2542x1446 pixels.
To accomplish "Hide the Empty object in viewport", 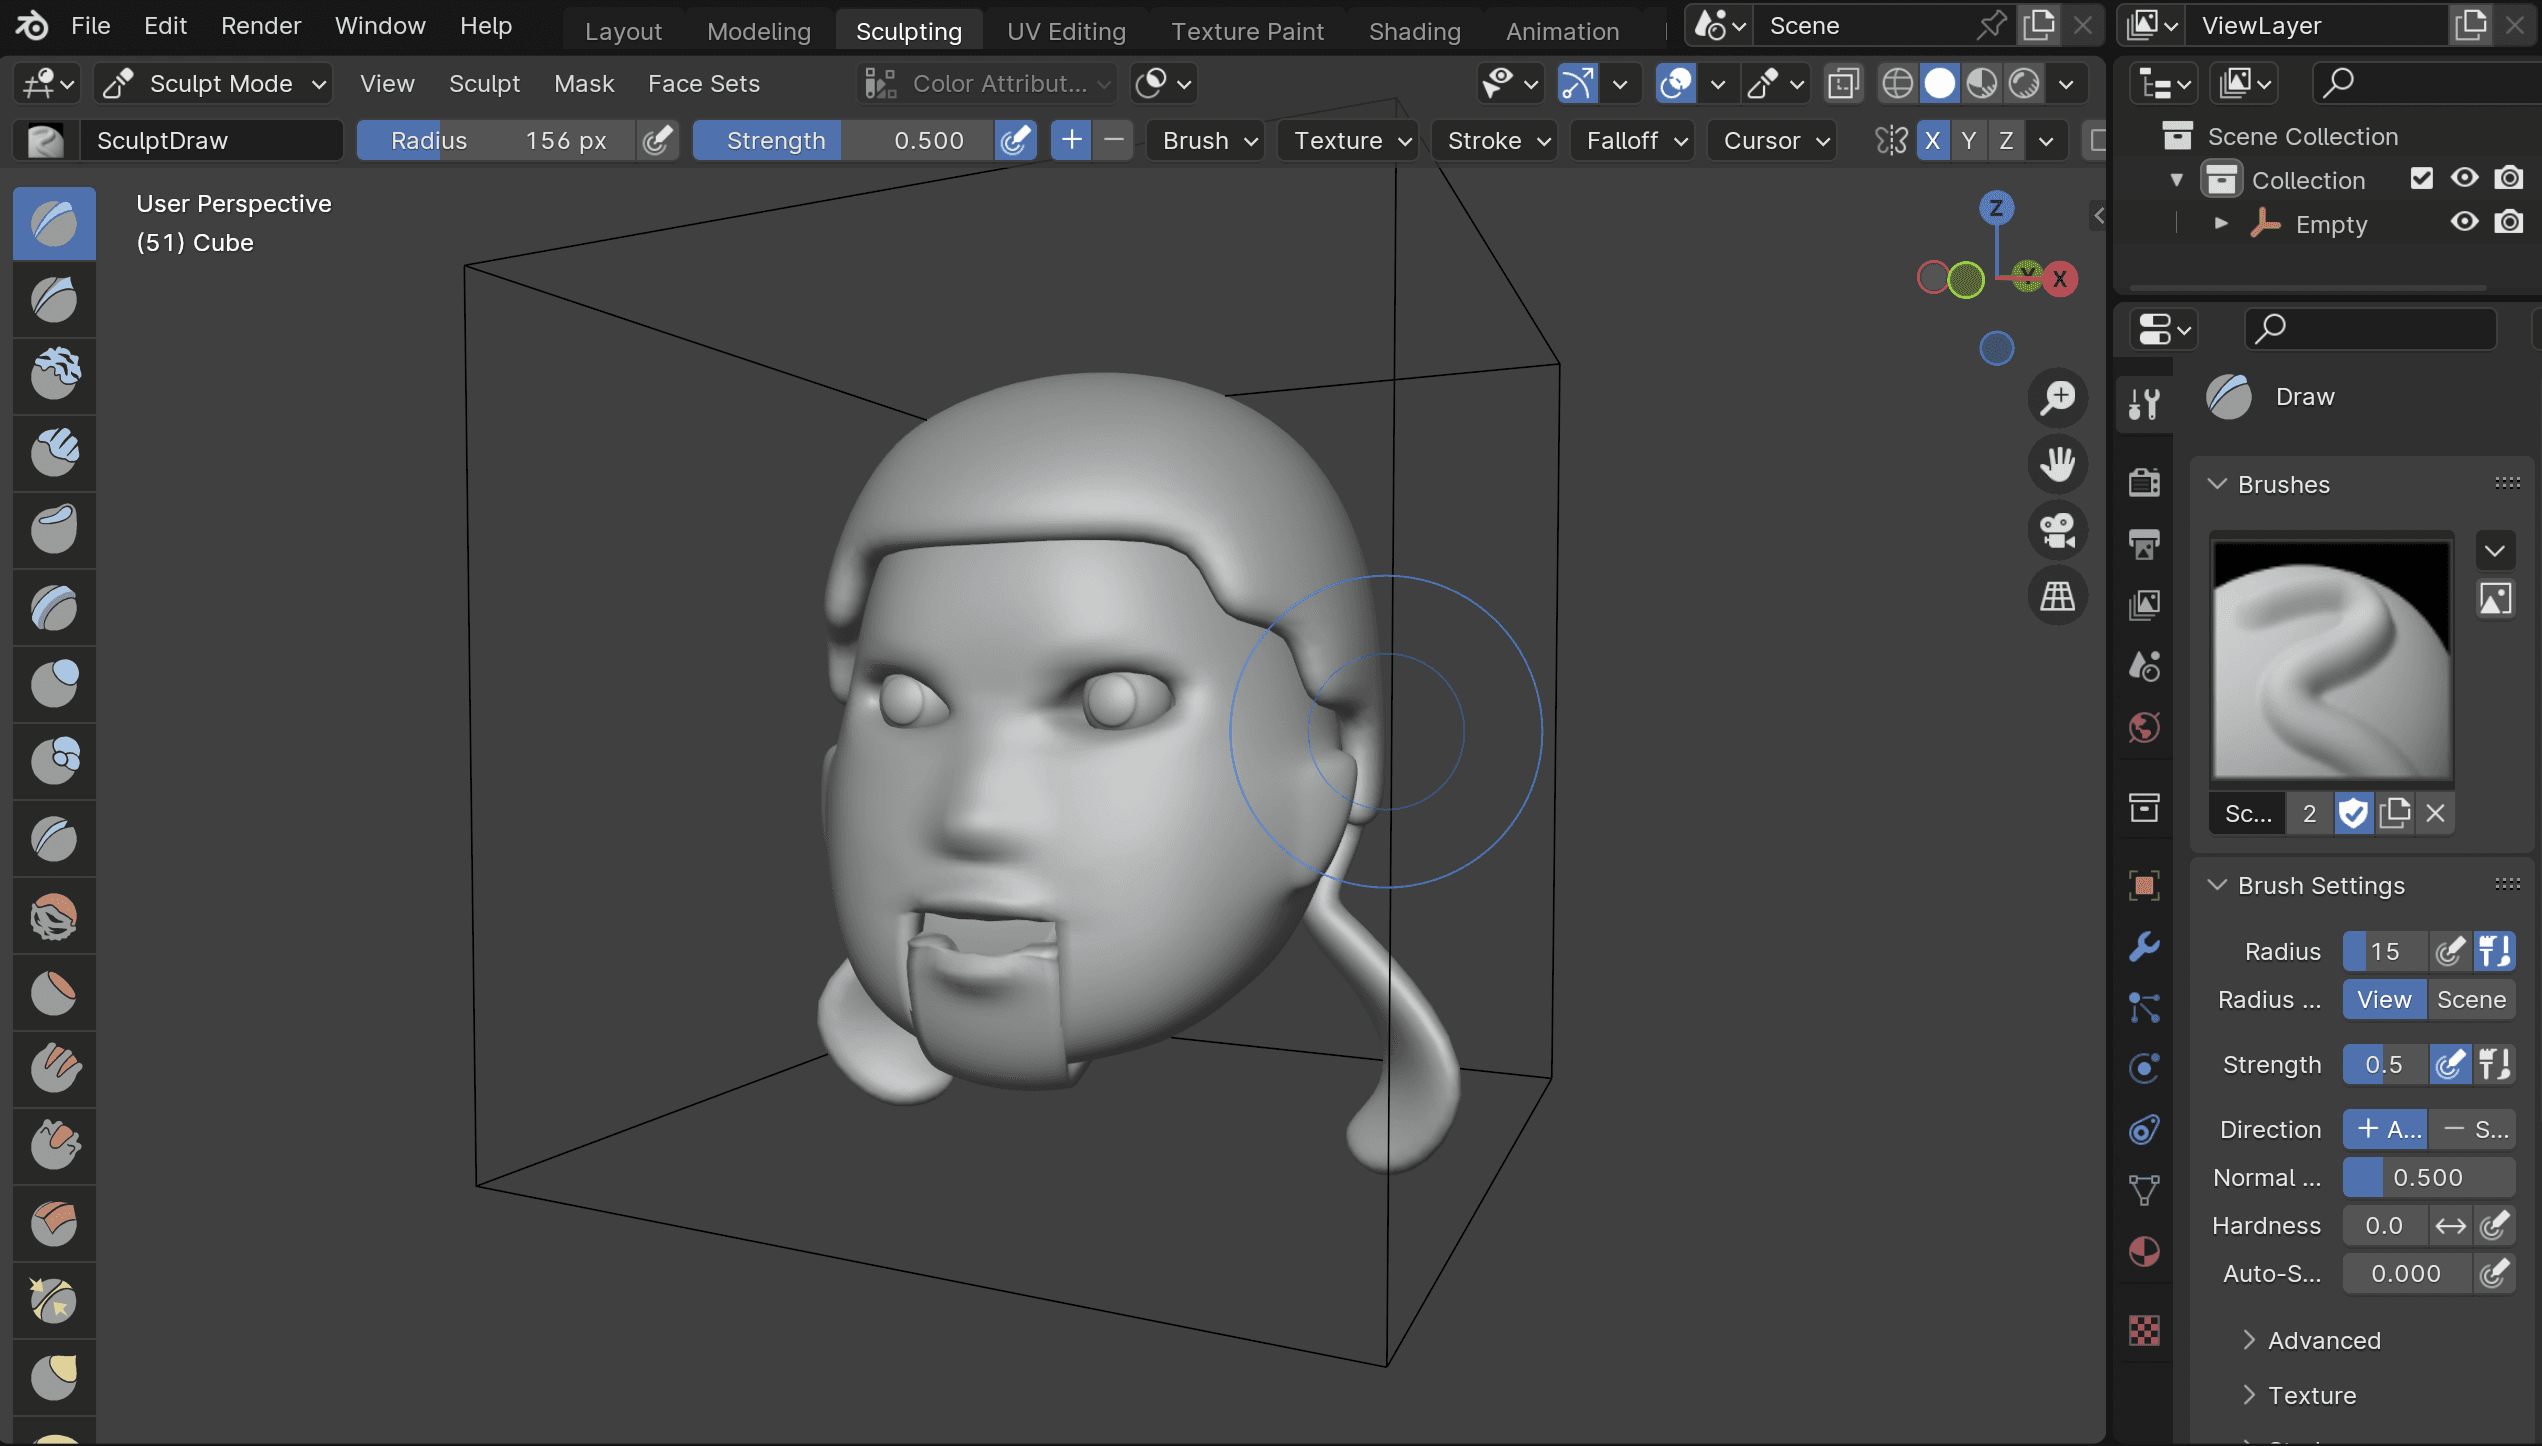I will click(x=2464, y=222).
